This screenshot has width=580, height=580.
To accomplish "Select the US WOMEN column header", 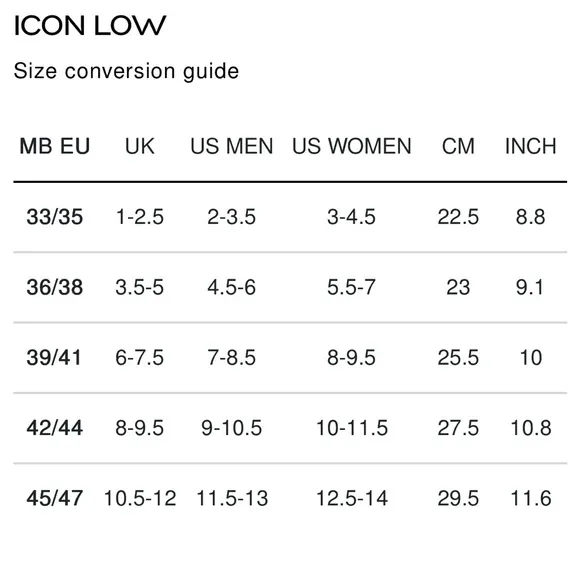I will pyautogui.click(x=352, y=146).
